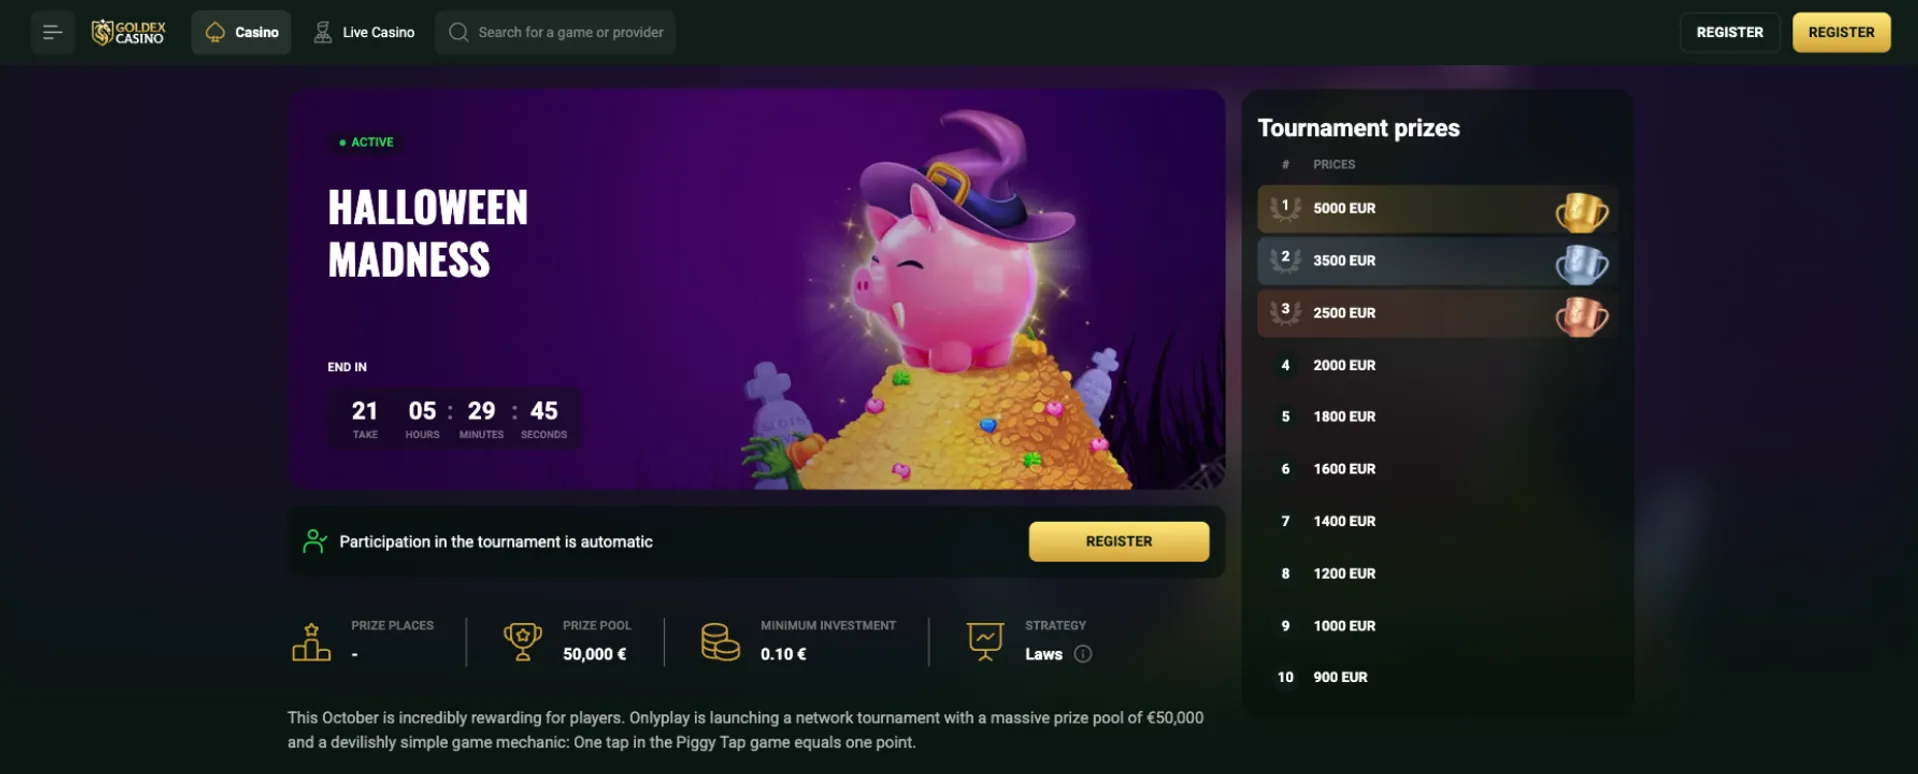Open the Live Casino tab
1918x774 pixels.
(x=364, y=32)
